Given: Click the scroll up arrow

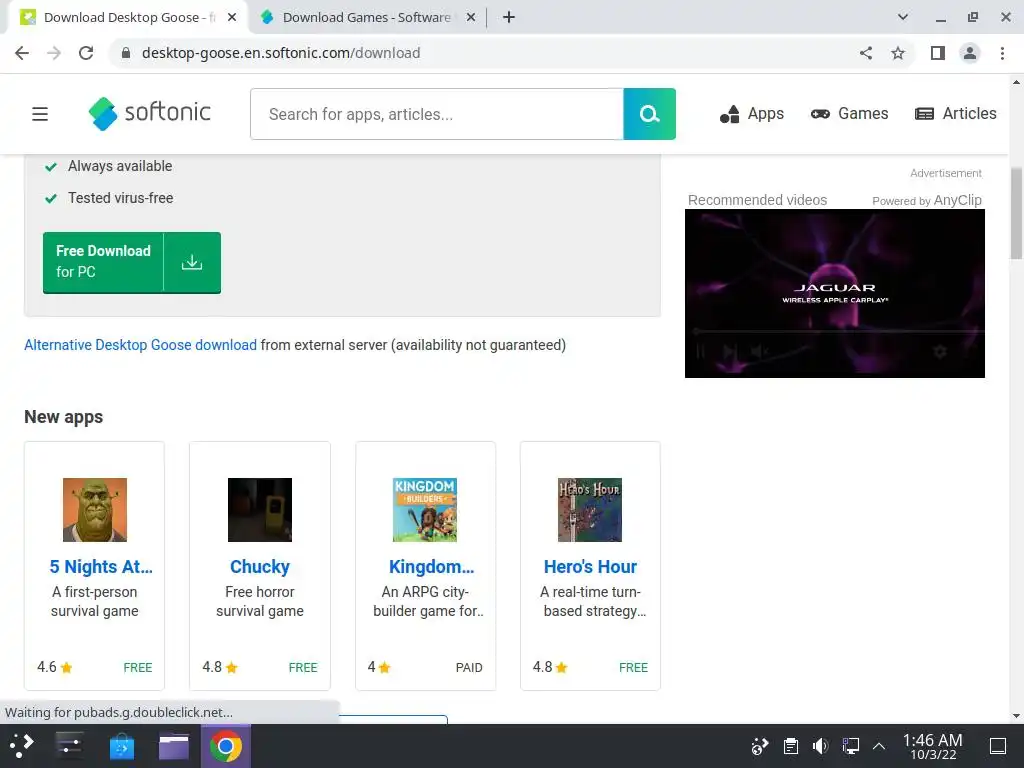Looking at the screenshot, I should tap(1016, 82).
